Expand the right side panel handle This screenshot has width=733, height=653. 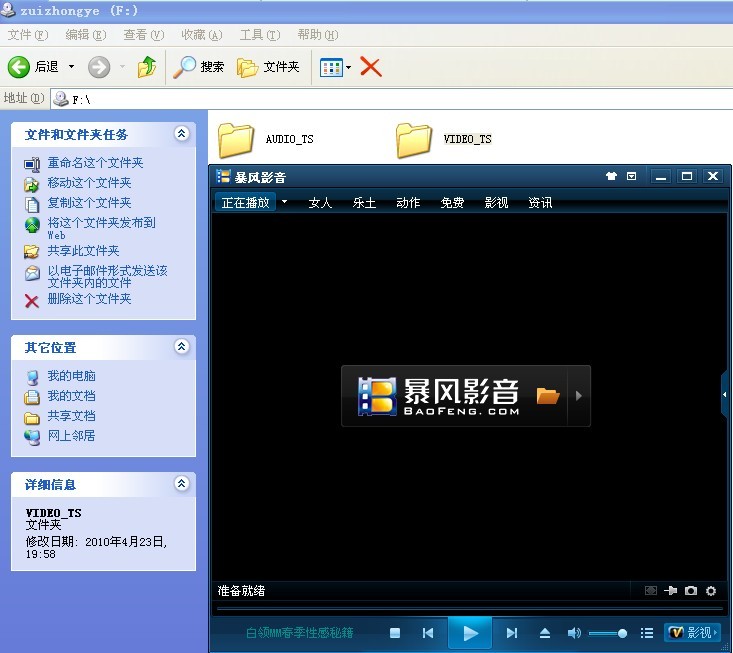726,395
